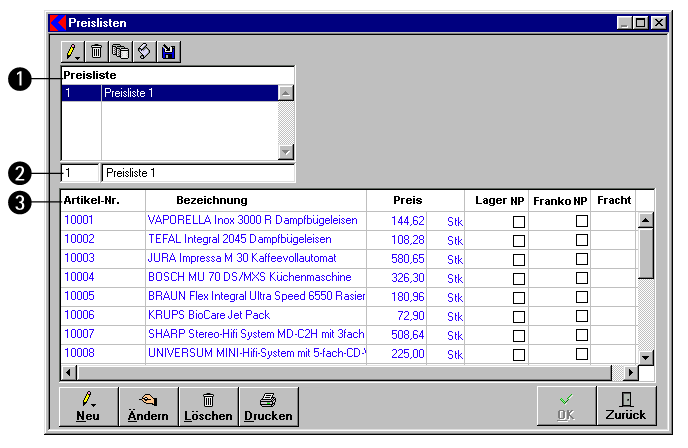This screenshot has height=448, width=688.
Task: Click the copy price list icon
Action: point(121,50)
